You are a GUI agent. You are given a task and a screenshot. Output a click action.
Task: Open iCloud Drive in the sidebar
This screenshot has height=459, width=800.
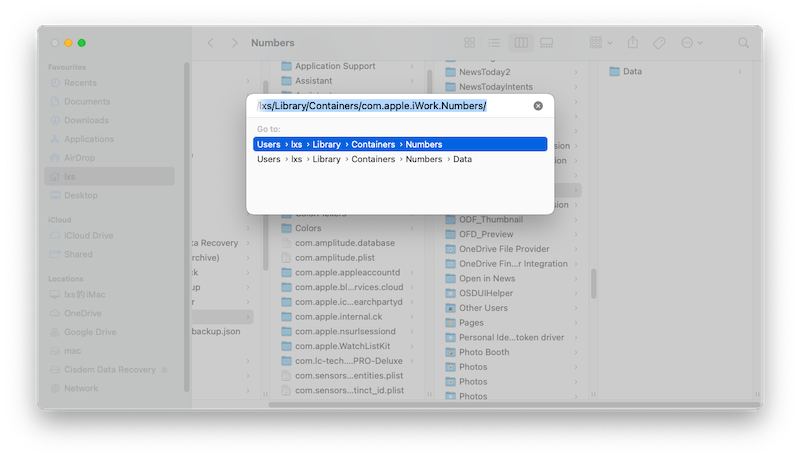pos(109,236)
